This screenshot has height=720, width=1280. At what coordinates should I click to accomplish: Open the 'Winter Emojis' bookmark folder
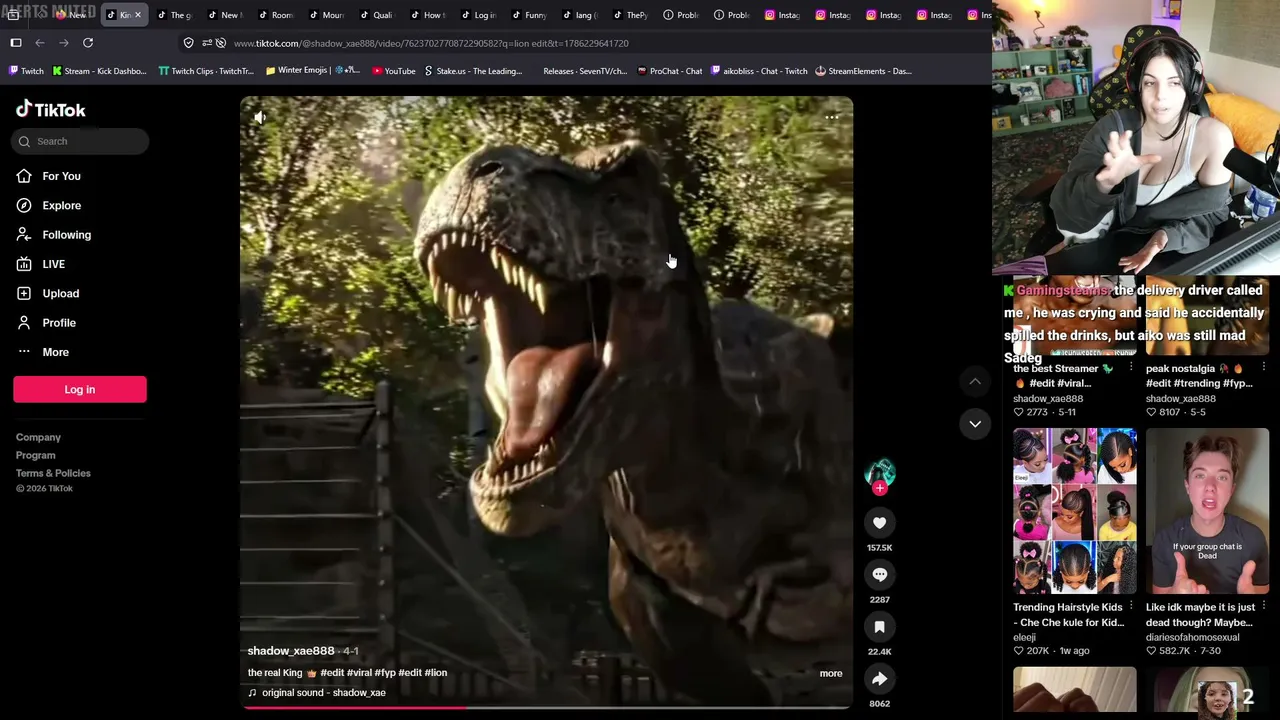pos(313,71)
